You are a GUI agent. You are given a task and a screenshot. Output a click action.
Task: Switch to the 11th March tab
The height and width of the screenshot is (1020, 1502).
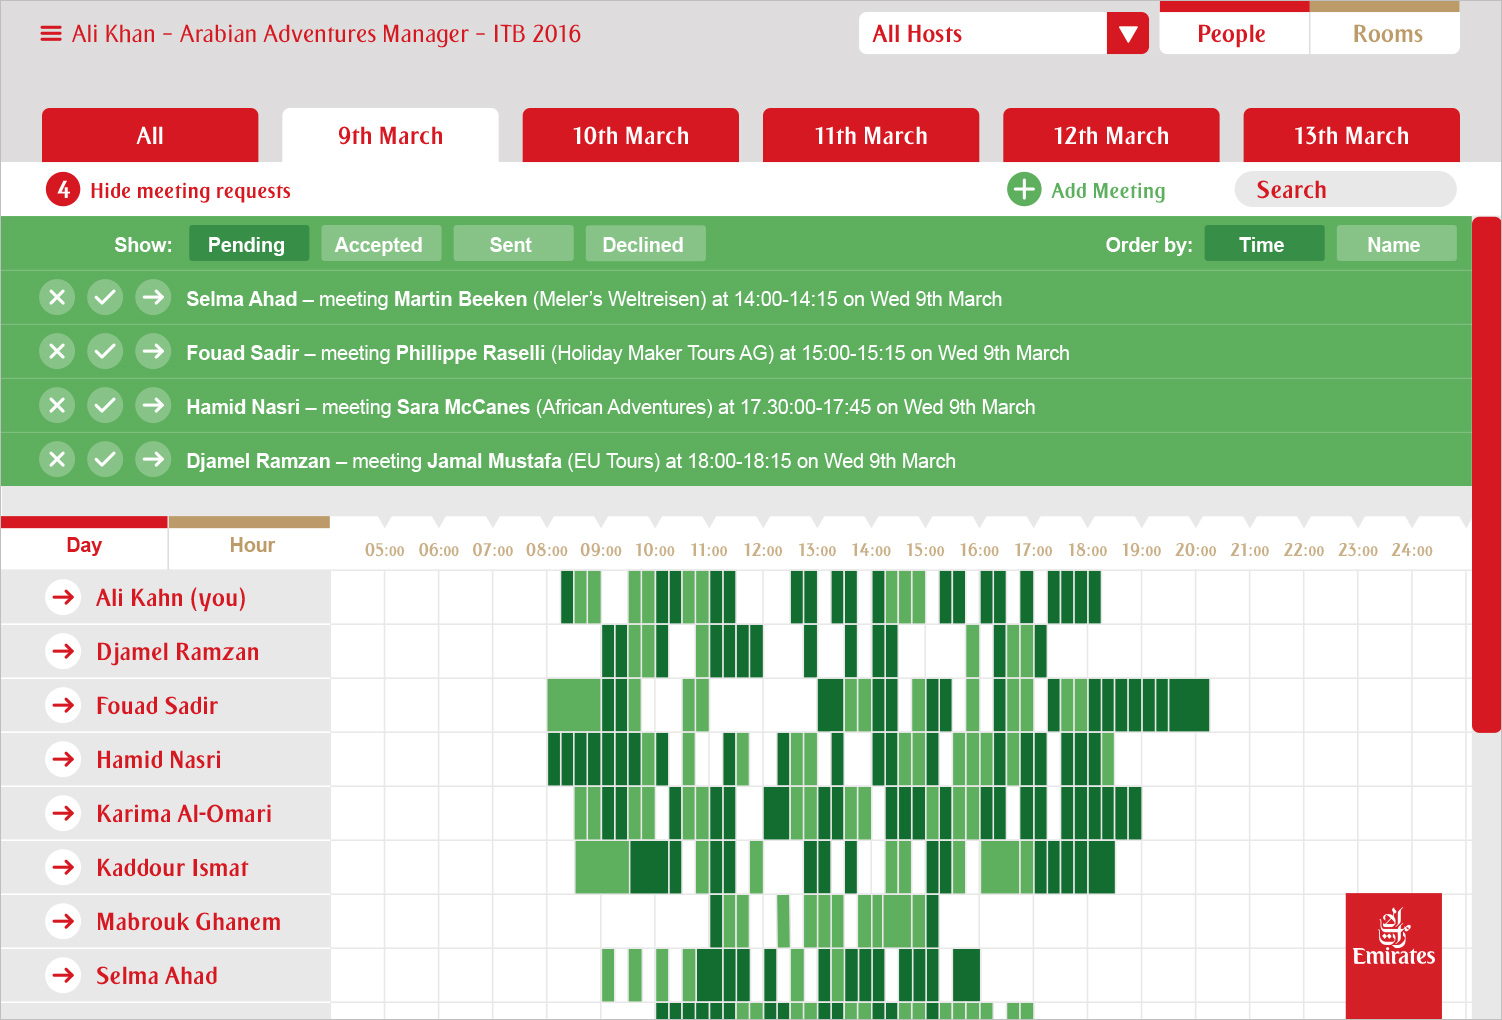[870, 136]
